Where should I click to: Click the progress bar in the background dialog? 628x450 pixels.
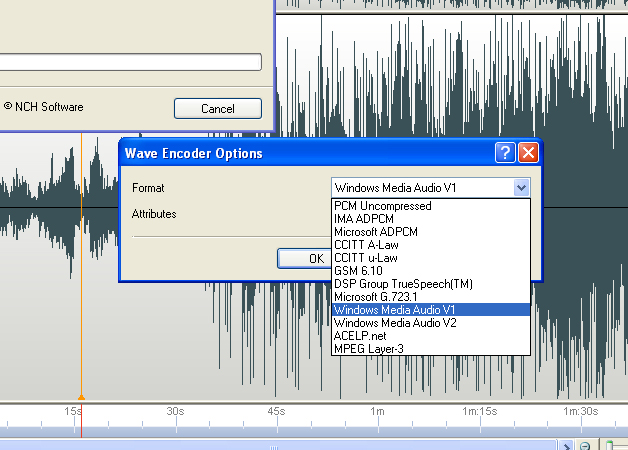[131, 62]
